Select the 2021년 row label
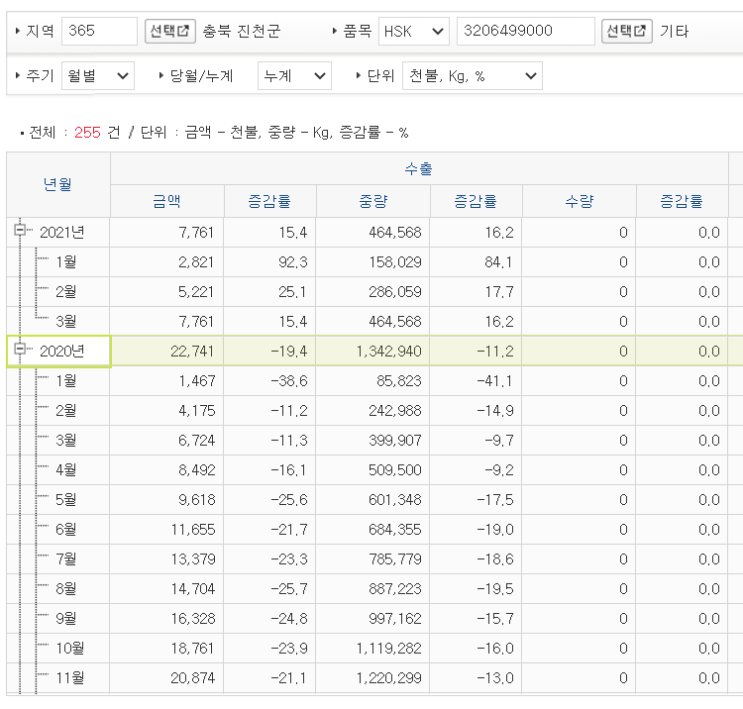The height and width of the screenshot is (709, 743). point(62,233)
